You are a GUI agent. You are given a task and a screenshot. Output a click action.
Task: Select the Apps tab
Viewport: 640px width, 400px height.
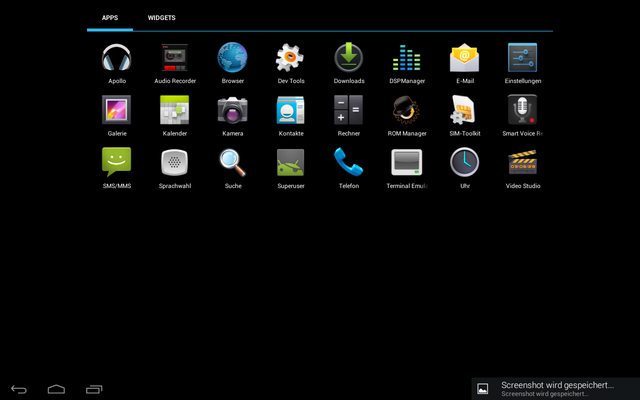point(109,18)
